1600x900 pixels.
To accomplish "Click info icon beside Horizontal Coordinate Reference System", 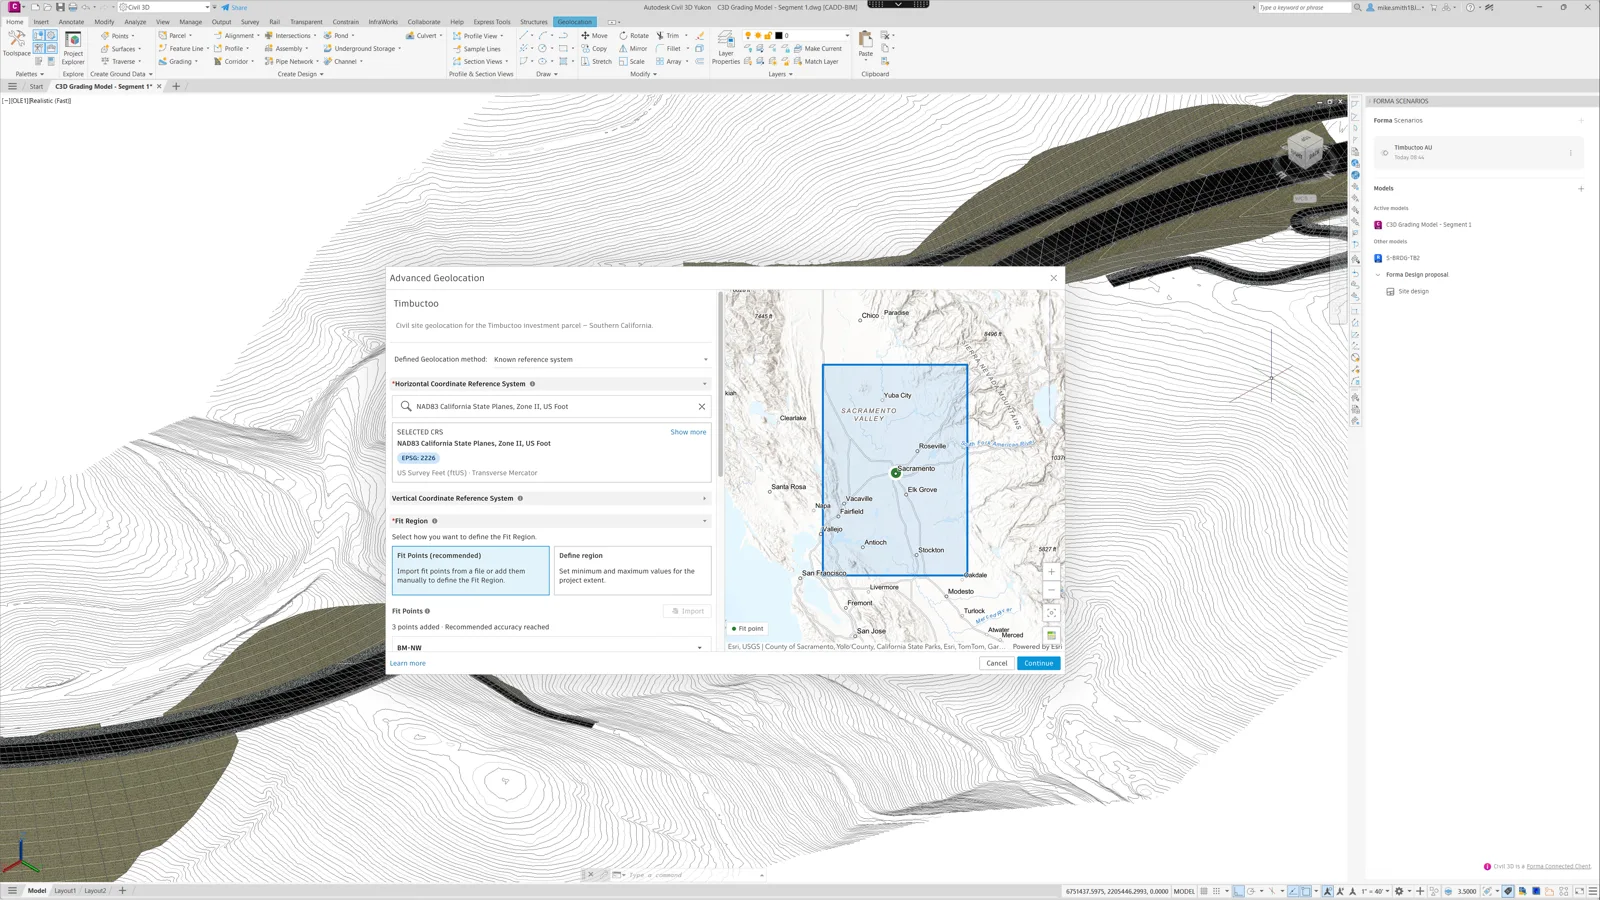I will pos(532,384).
